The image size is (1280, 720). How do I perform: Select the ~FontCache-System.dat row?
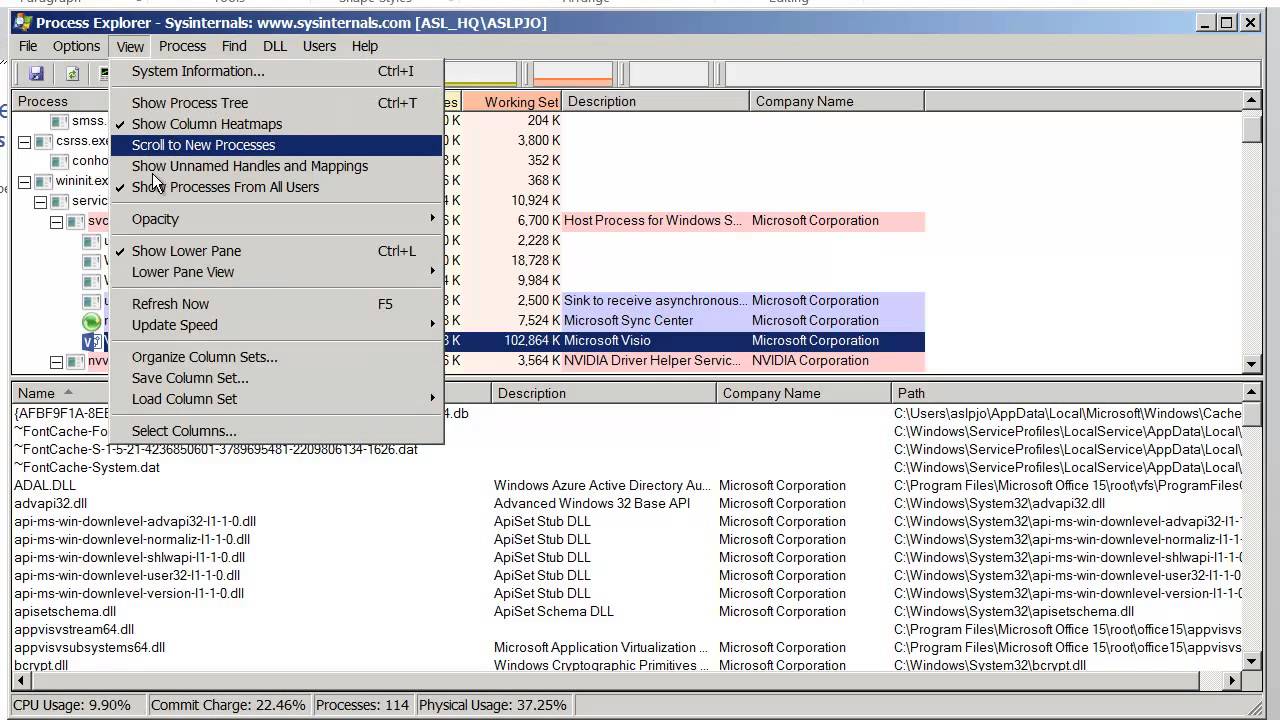point(627,467)
